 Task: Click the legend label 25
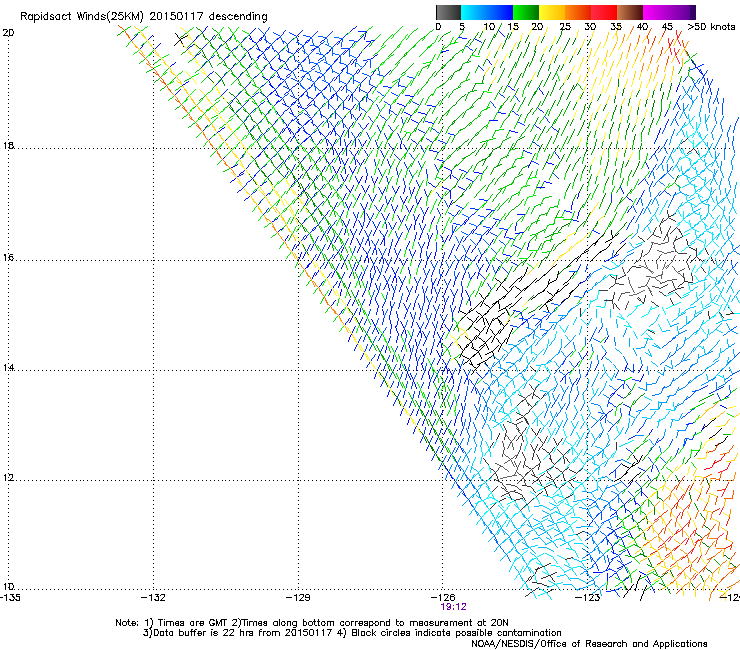565,27
